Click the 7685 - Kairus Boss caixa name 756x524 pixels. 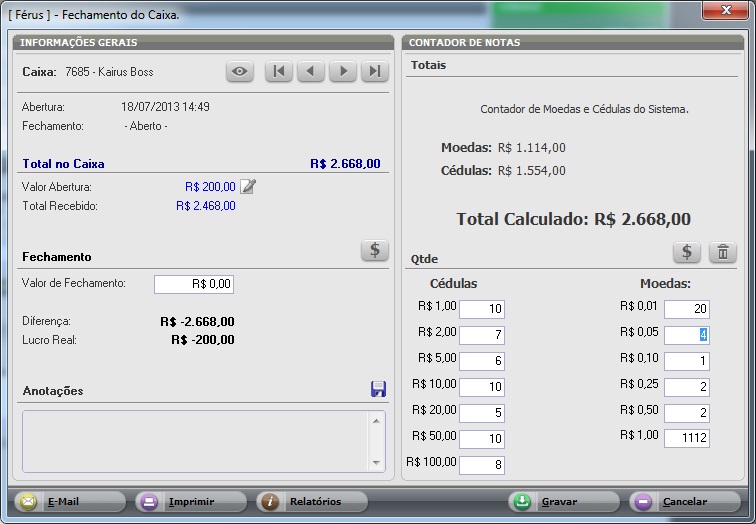pos(109,72)
